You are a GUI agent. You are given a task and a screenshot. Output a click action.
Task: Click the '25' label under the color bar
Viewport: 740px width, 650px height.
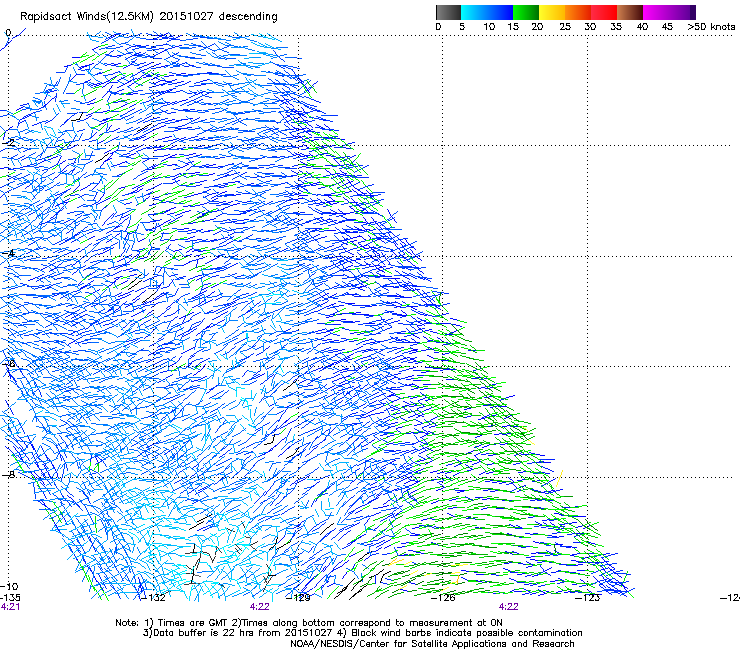pos(565,27)
